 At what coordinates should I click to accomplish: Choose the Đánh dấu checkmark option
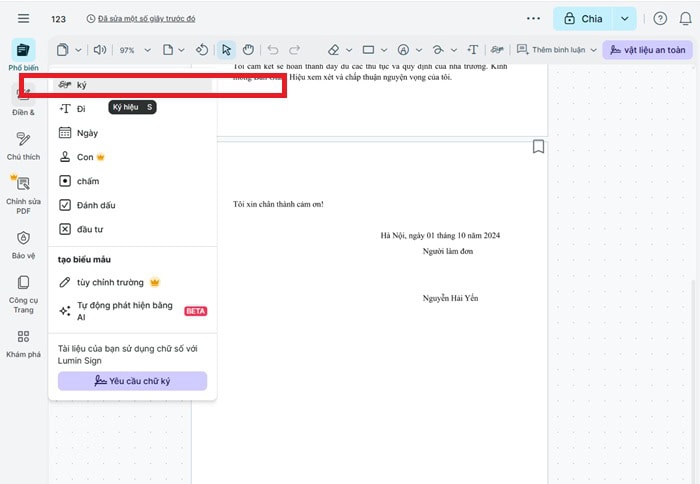[x=97, y=205]
